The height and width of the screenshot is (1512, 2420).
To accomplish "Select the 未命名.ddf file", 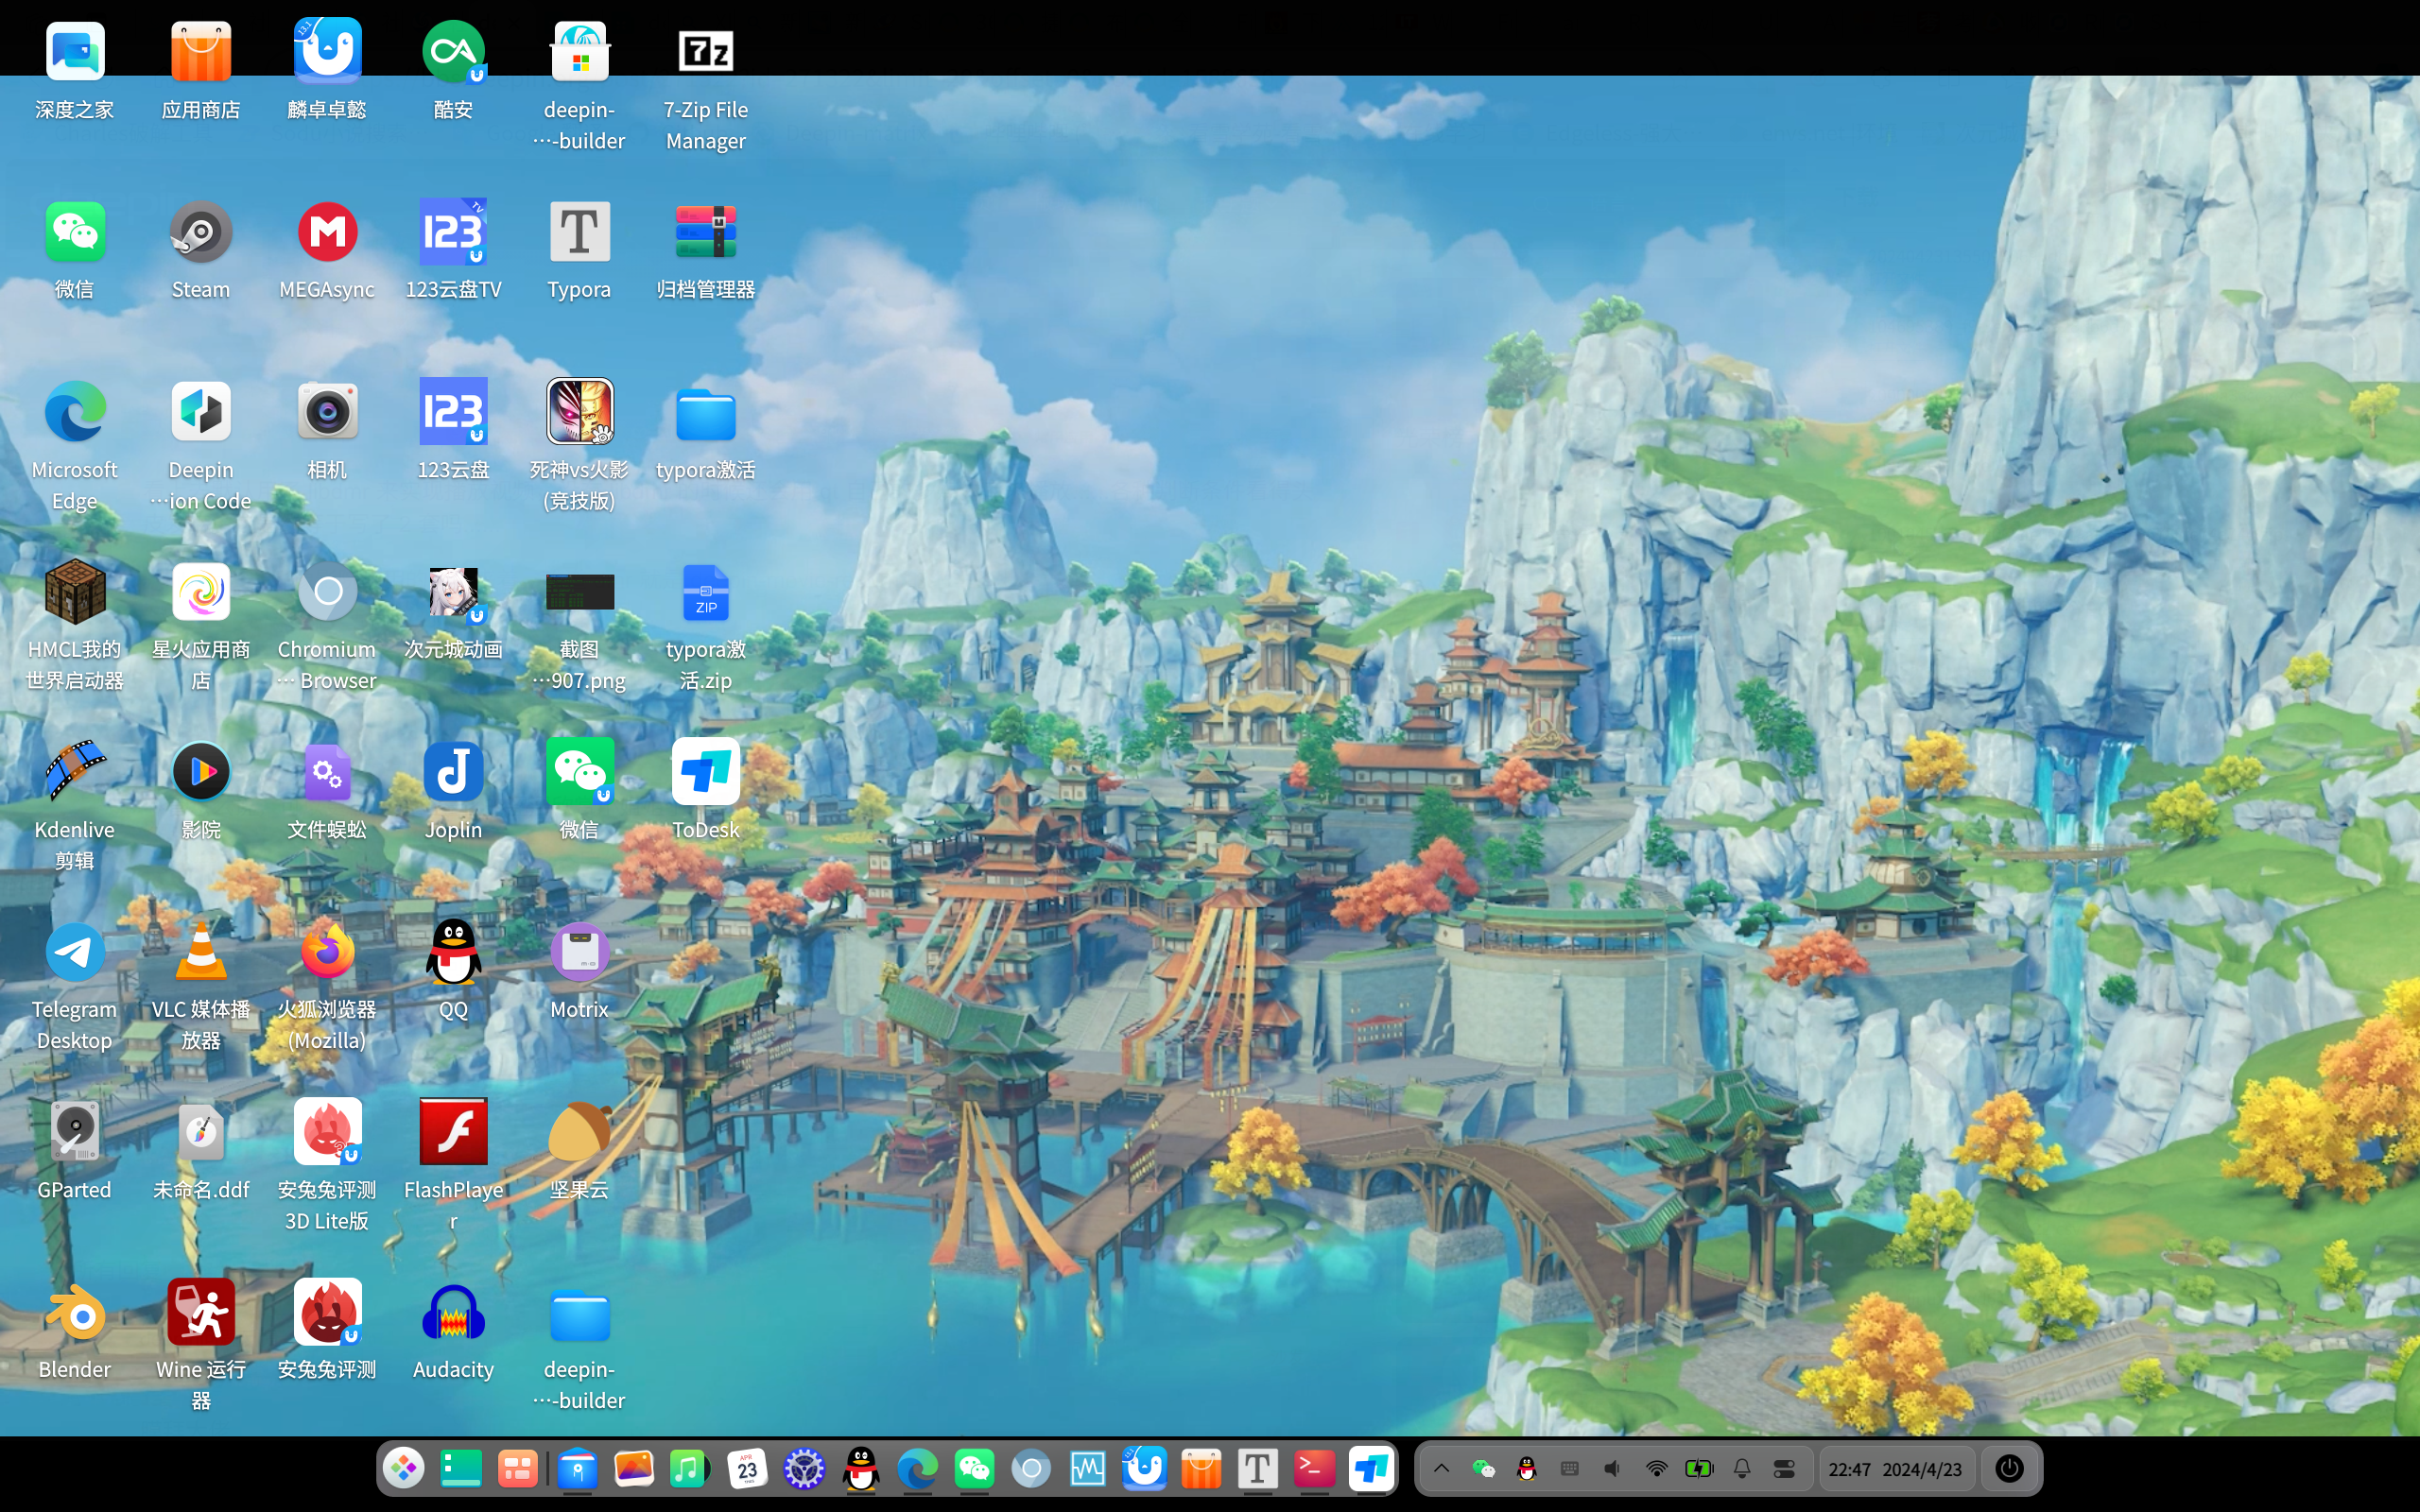I will 200,1132.
